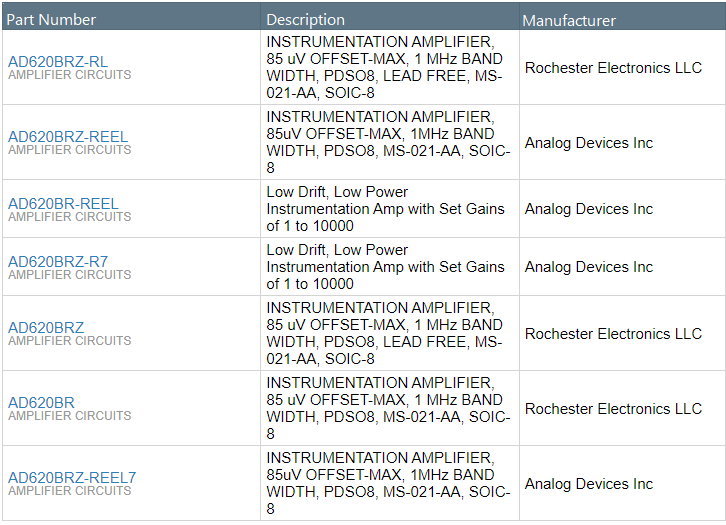The width and height of the screenshot is (726, 525).
Task: Open the plain AD620BRZ part link
Action: point(46,327)
